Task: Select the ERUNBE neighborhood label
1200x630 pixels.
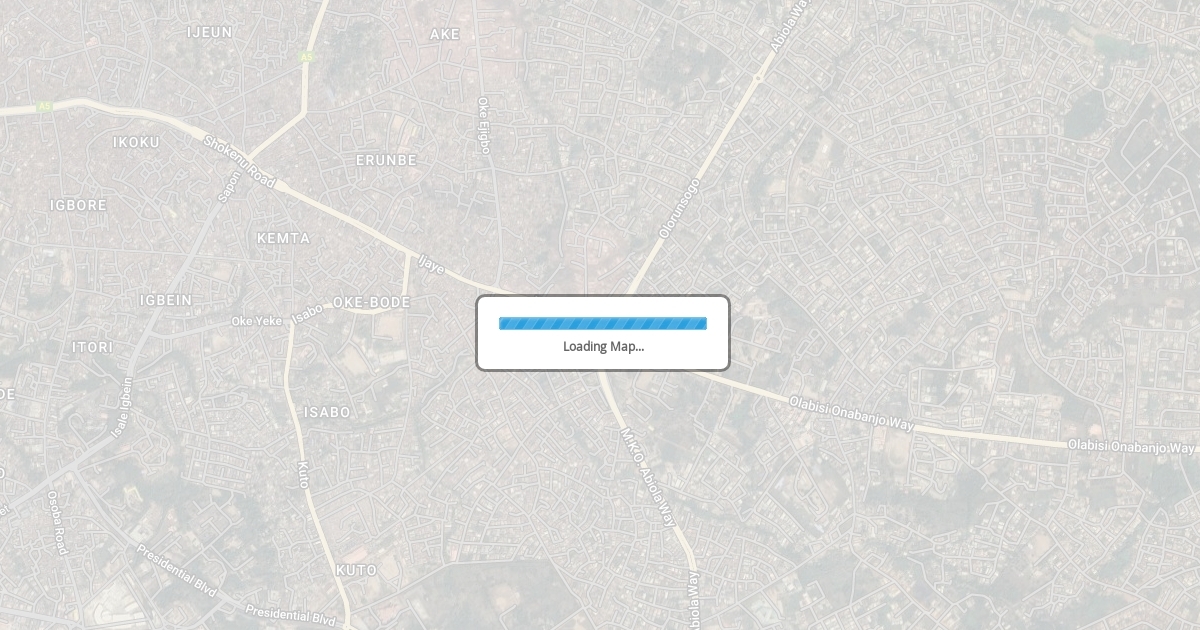Action: [x=387, y=160]
